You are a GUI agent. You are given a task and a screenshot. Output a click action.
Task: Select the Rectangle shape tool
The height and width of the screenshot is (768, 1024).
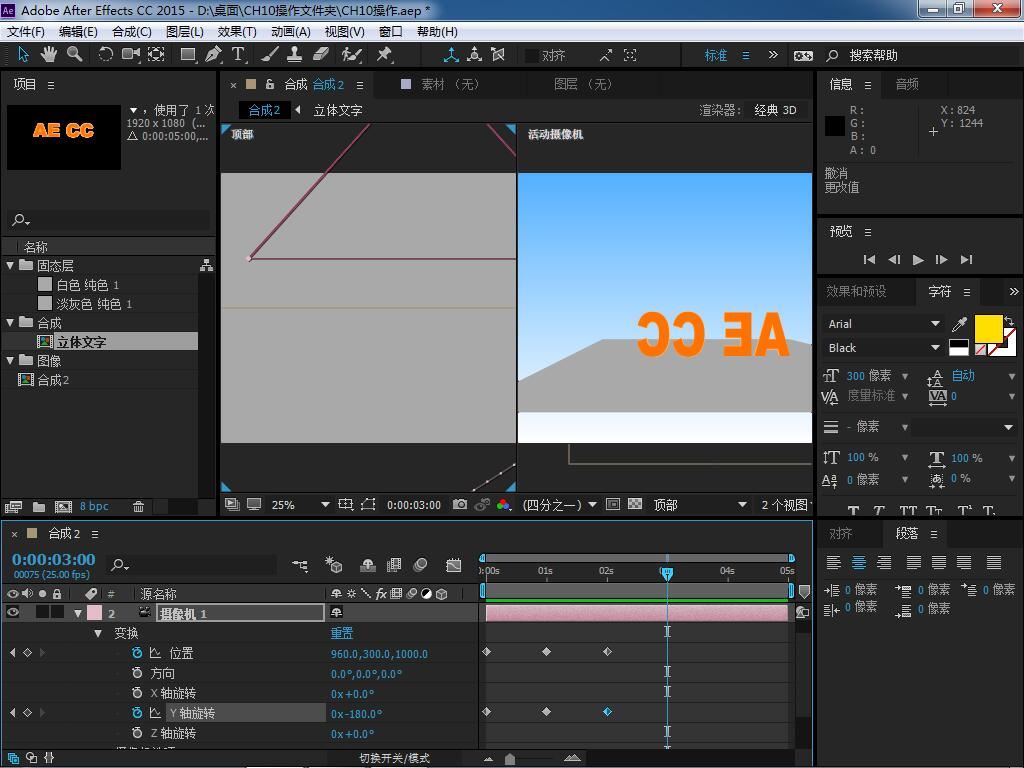click(188, 55)
